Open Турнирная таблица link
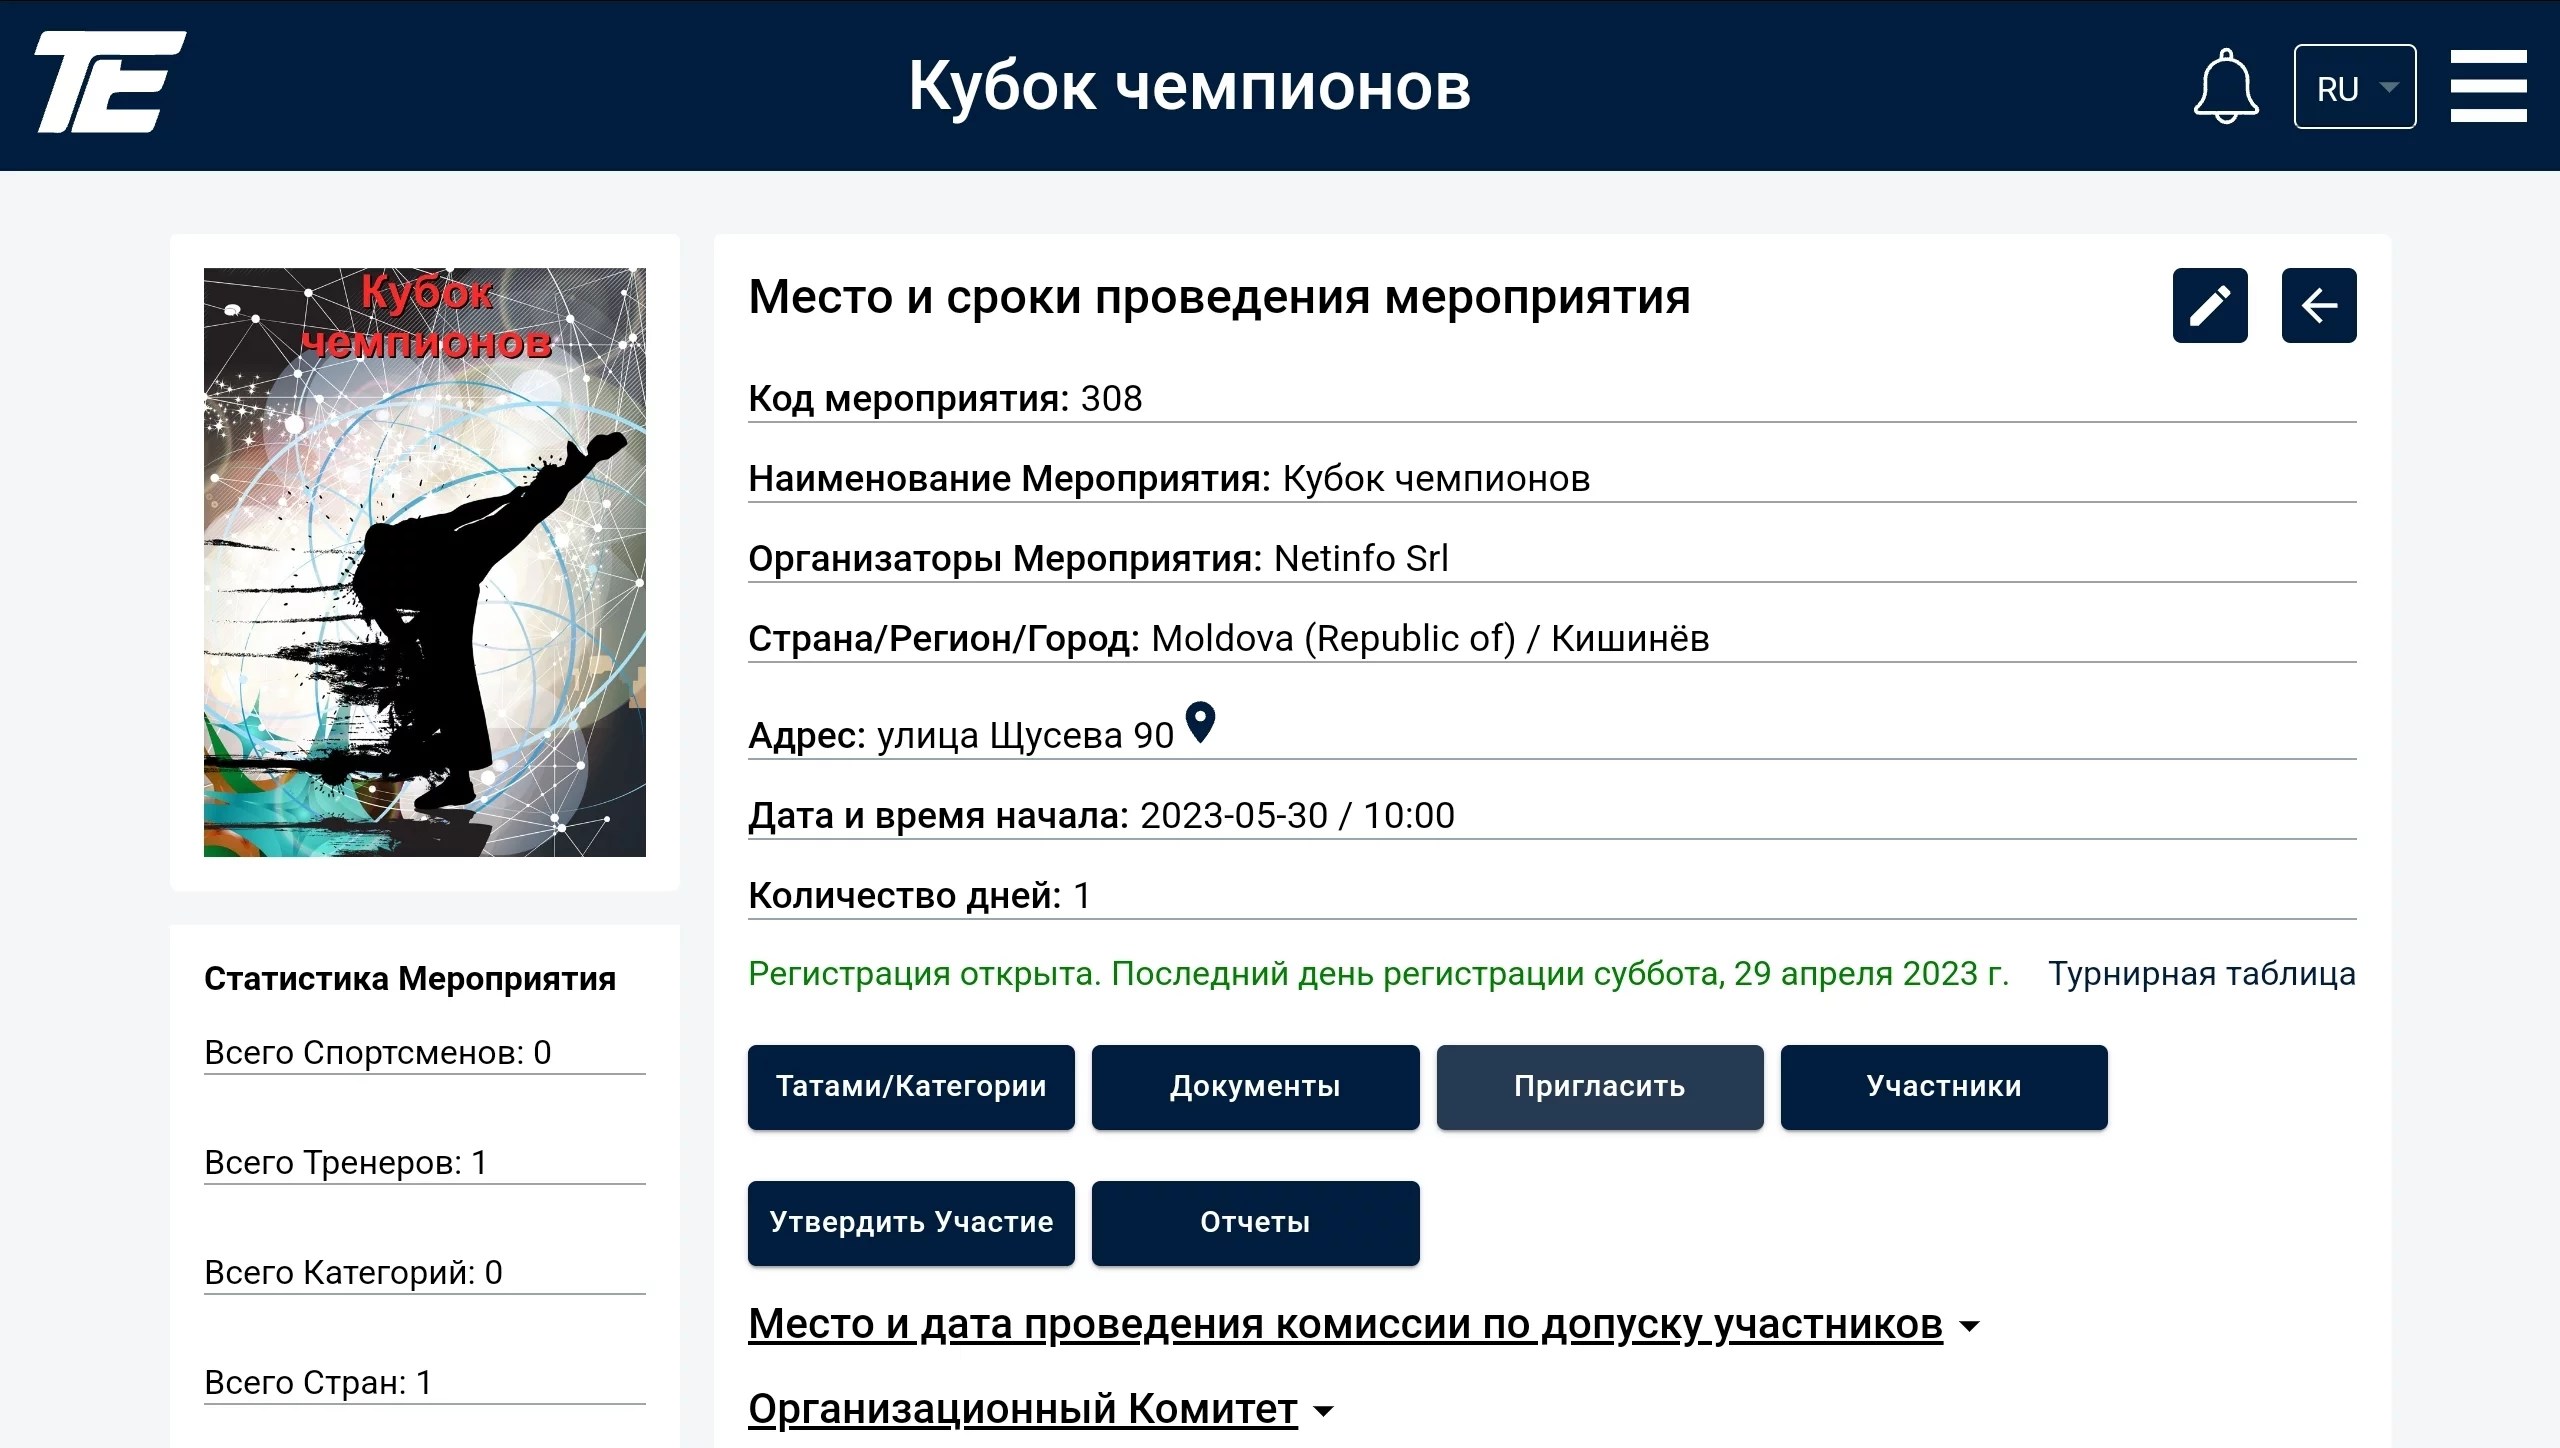Screen dimensions: 2560x1448 pos(2202,974)
